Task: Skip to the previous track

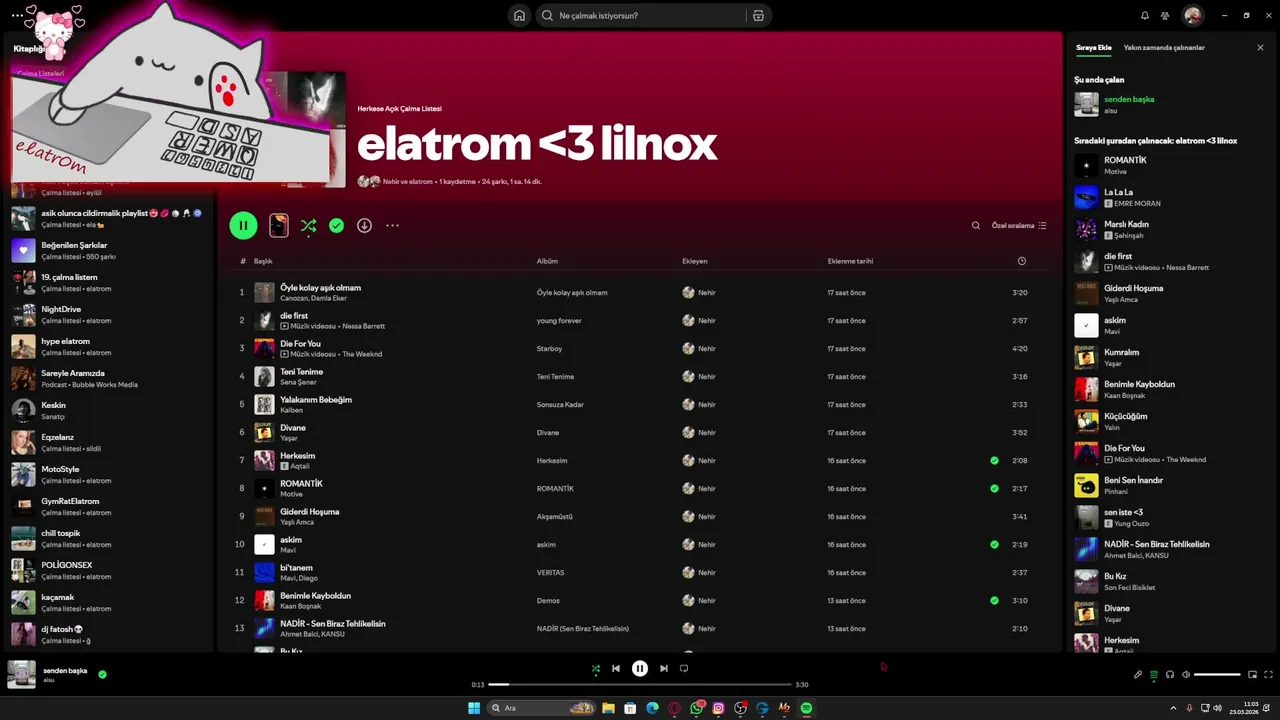Action: point(616,668)
